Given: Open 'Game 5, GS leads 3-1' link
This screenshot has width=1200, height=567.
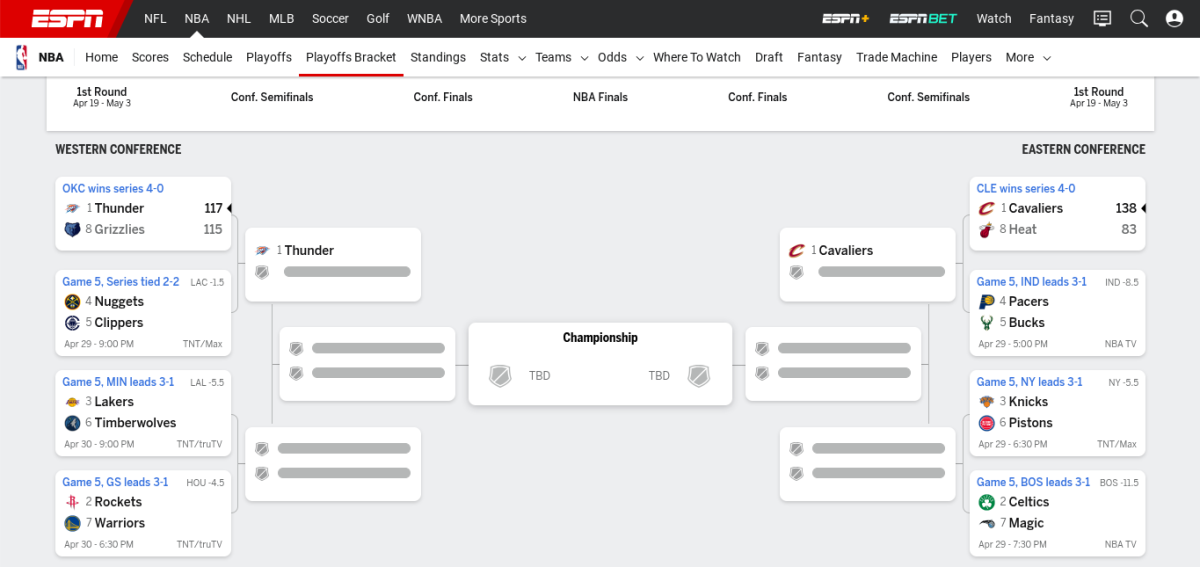Looking at the screenshot, I should point(115,482).
